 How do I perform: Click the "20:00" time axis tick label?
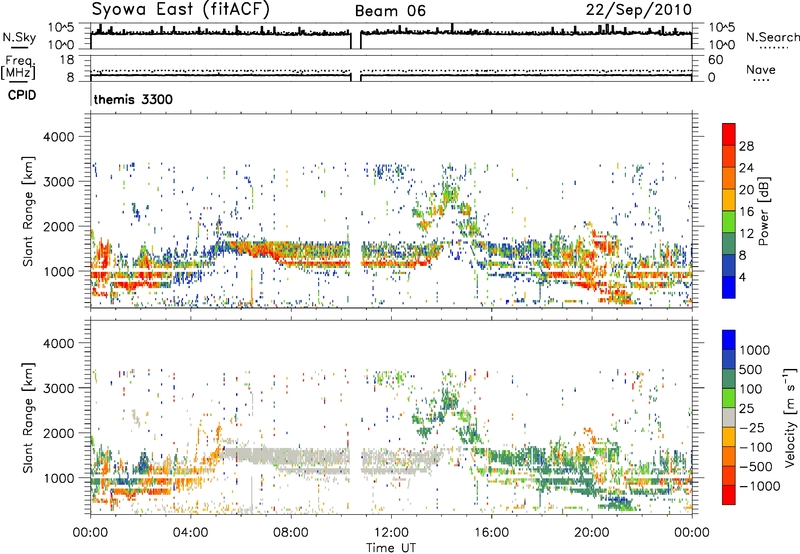pos(591,533)
